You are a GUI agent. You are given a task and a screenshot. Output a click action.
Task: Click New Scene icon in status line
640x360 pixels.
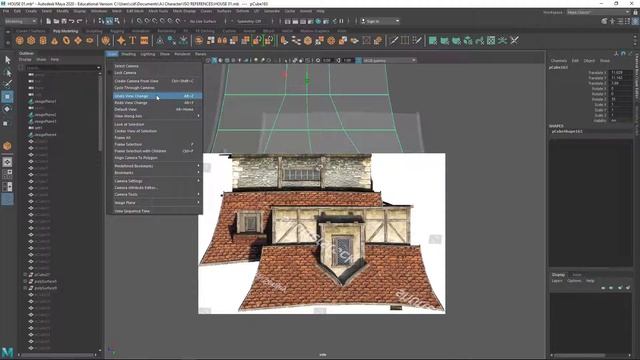[48, 21]
